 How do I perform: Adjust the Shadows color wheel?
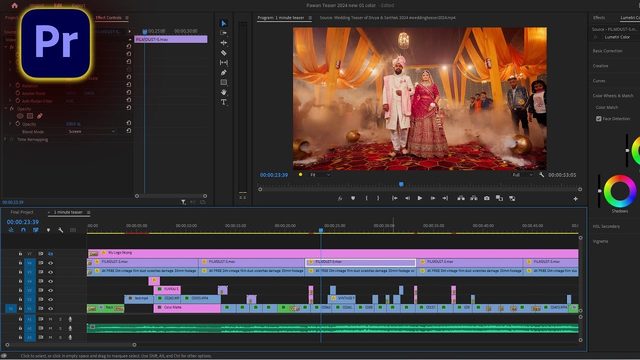(620, 191)
